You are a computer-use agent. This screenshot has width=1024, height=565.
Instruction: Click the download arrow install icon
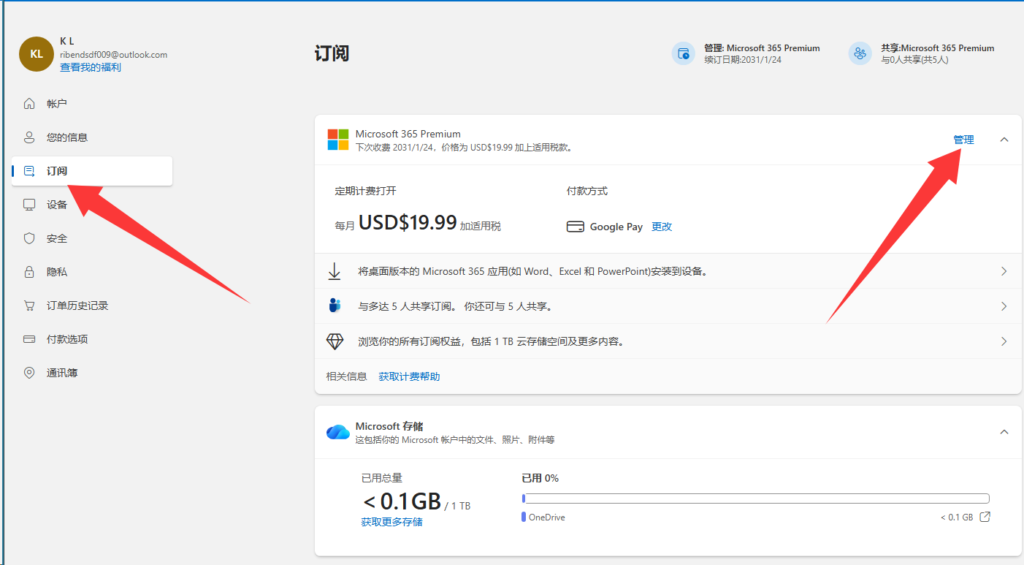click(x=335, y=271)
